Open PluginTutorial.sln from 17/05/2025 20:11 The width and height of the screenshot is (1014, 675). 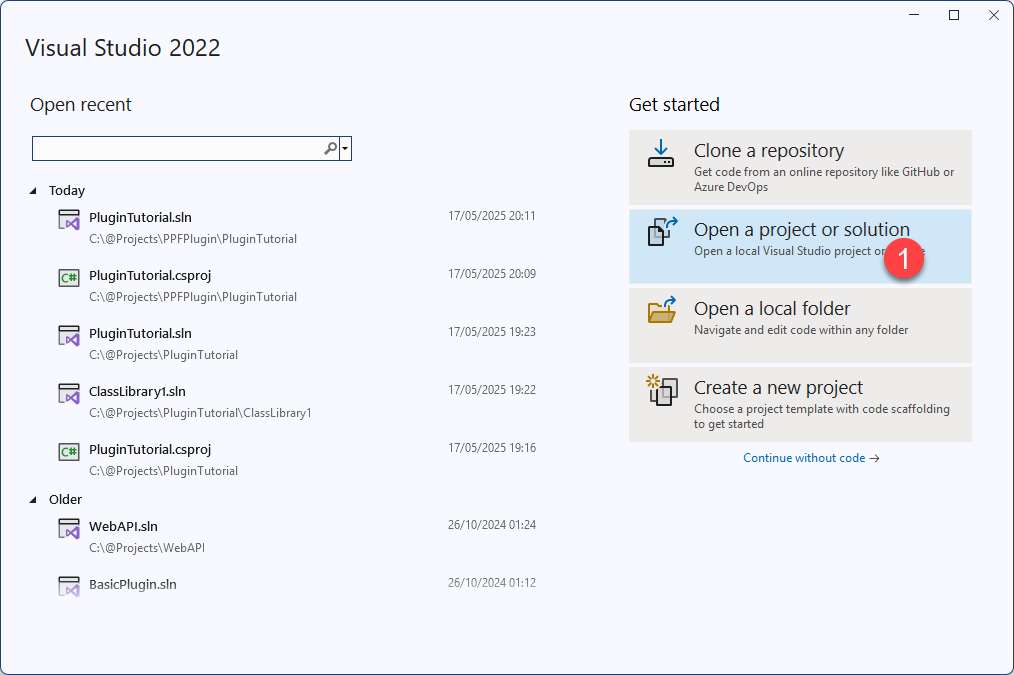pos(140,217)
